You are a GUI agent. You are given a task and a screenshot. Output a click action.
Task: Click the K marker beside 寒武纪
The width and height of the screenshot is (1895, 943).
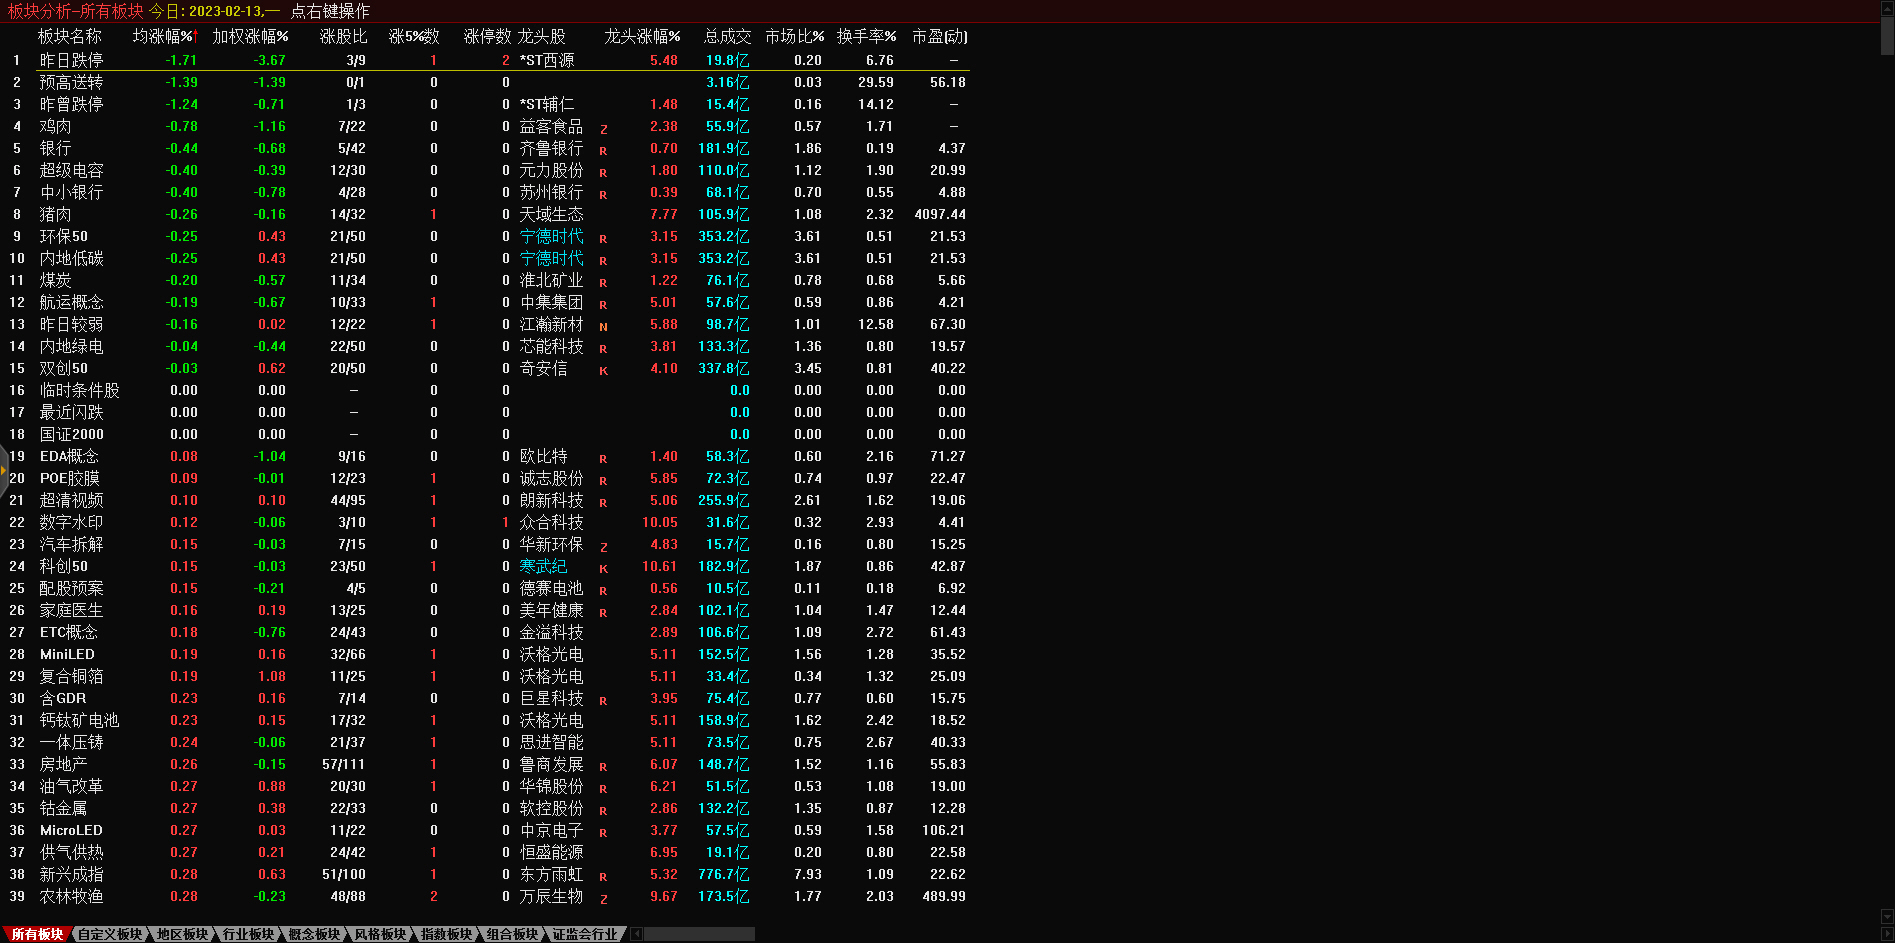tap(603, 569)
